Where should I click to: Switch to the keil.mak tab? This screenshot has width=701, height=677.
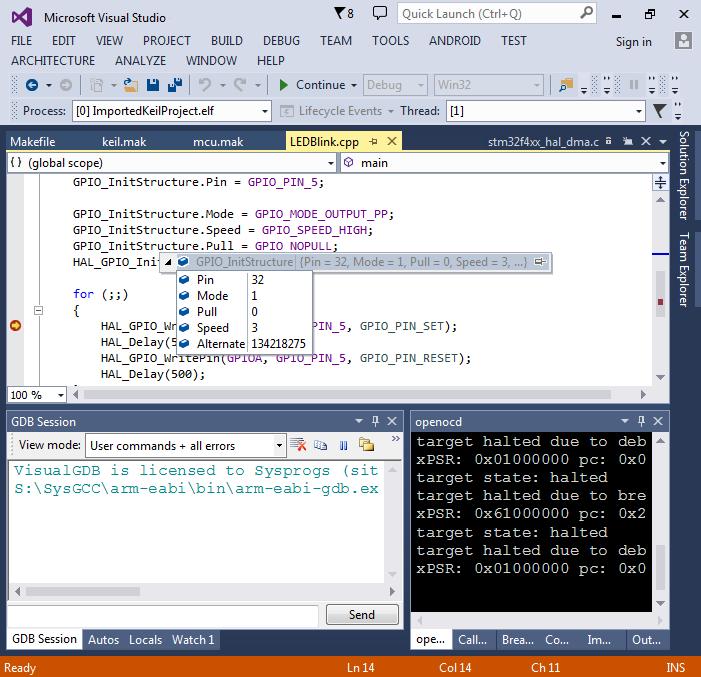click(124, 142)
